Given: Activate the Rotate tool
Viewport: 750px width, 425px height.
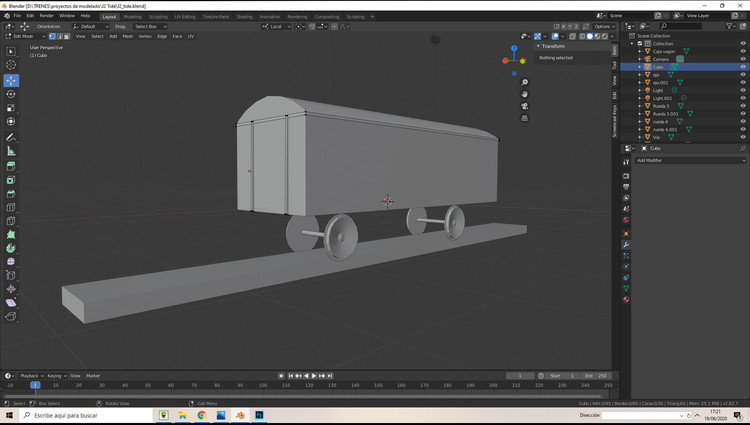Looking at the screenshot, I should coord(11,94).
